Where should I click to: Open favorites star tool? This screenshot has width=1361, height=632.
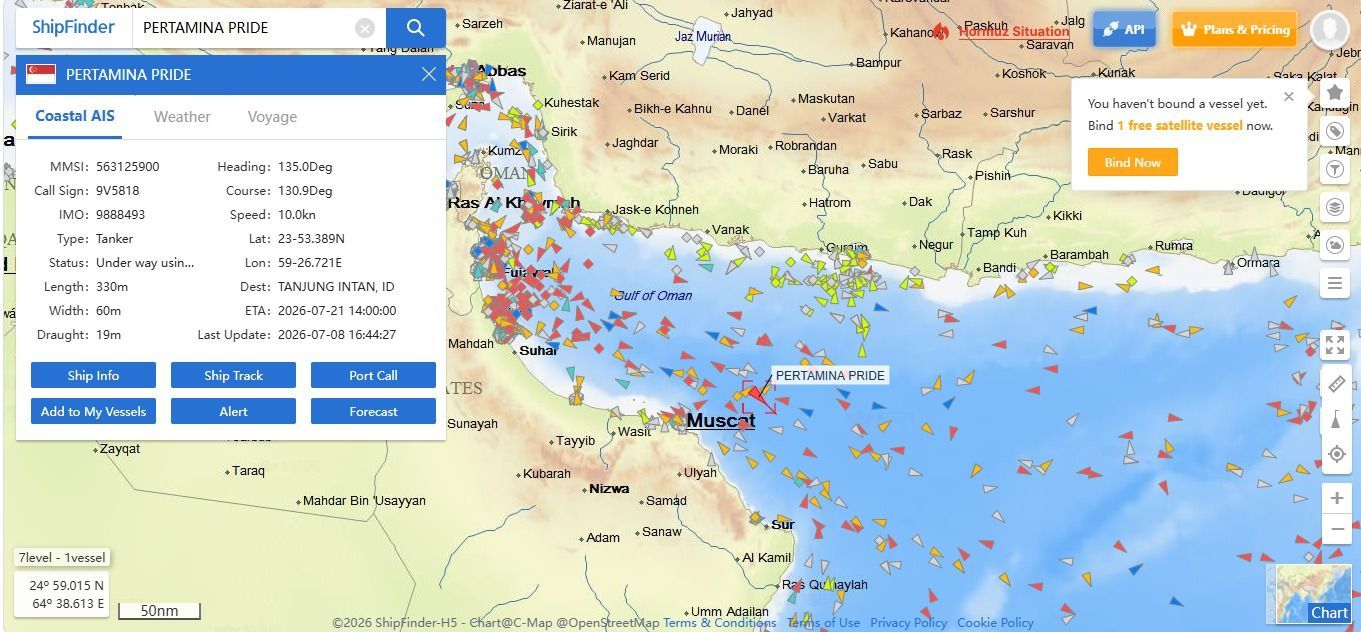[x=1335, y=93]
